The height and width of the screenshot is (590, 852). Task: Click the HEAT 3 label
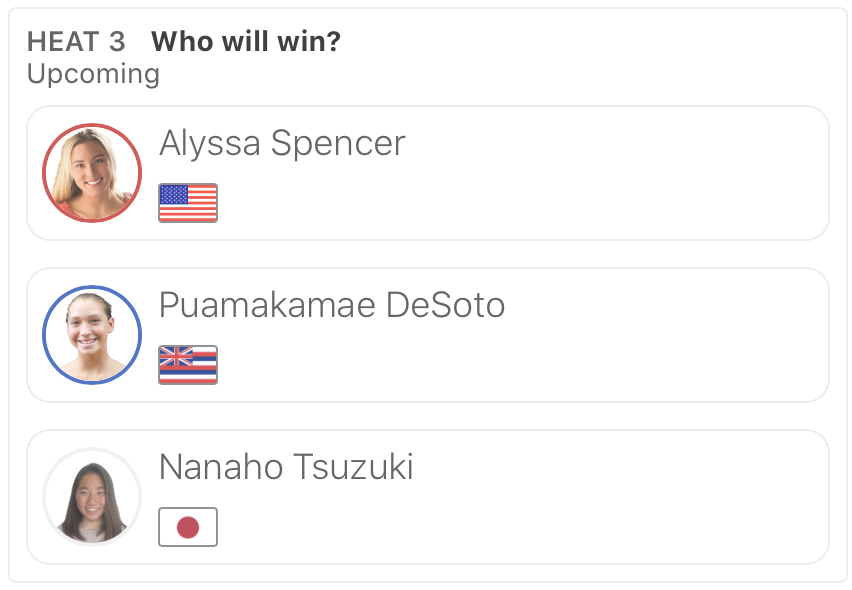[76, 42]
